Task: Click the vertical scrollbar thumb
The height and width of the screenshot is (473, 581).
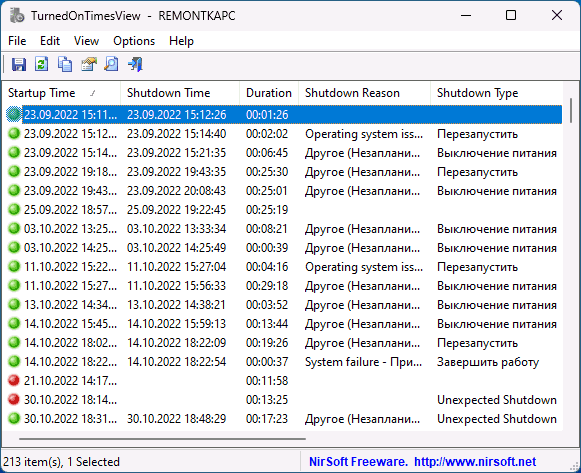Action: pyautogui.click(x=571, y=110)
